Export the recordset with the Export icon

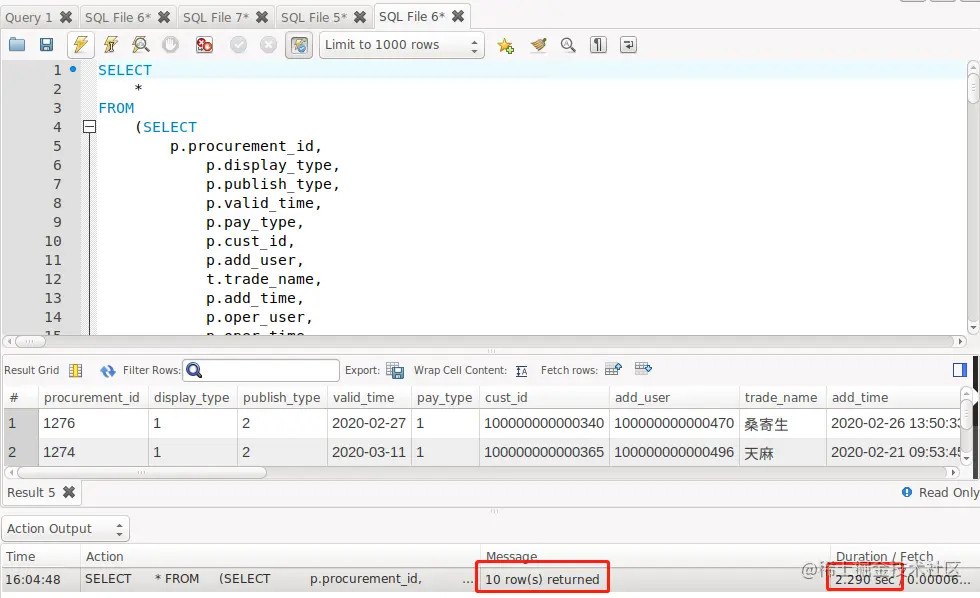coord(395,371)
